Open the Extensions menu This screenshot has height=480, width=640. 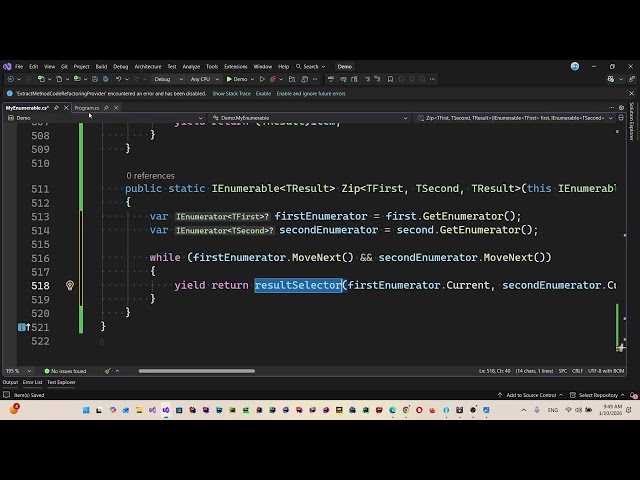[x=235, y=67]
